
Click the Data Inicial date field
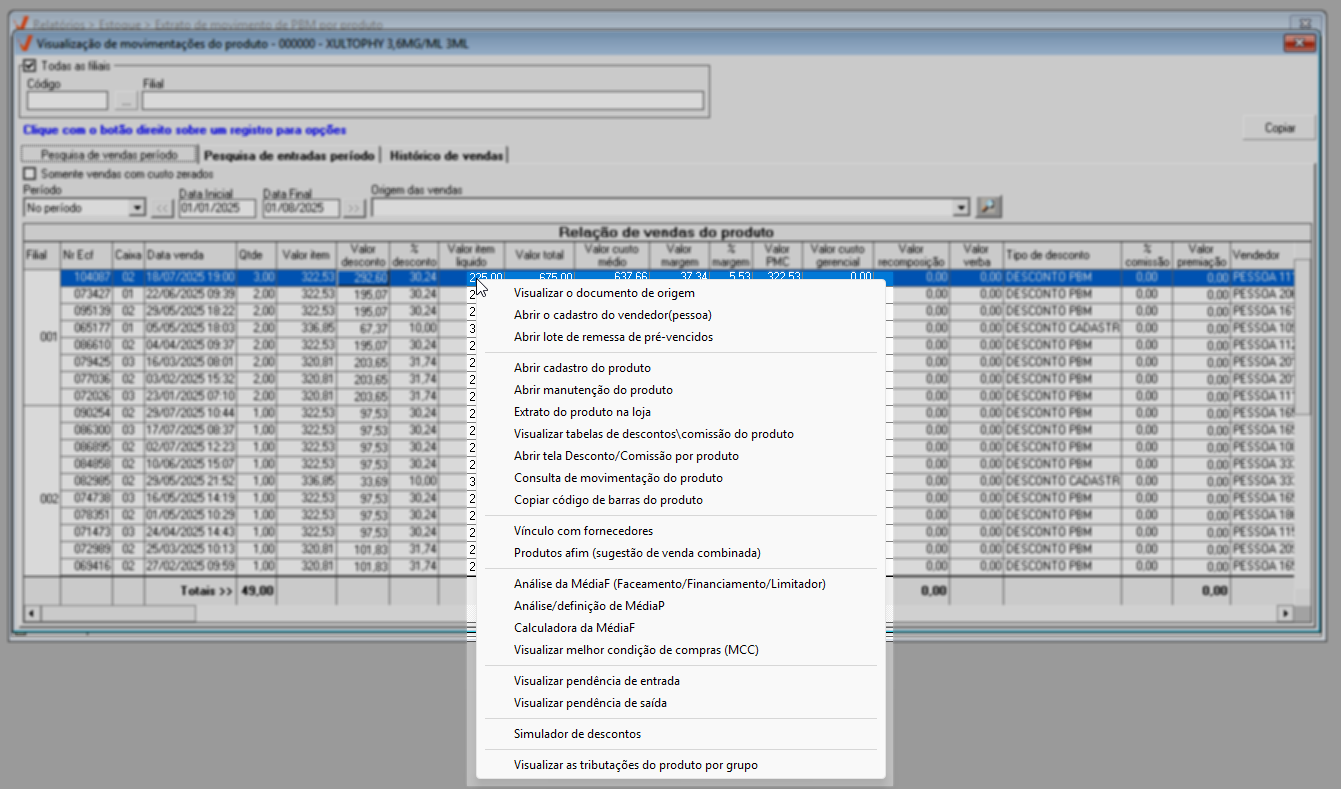coord(216,208)
